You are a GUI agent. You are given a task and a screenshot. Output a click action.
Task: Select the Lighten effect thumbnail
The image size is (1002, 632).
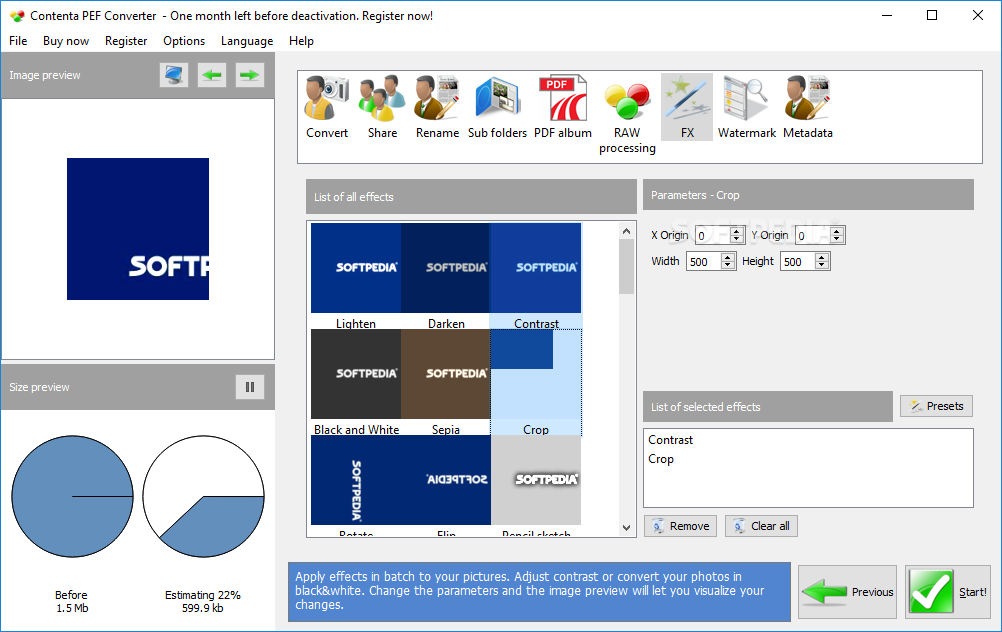click(x=356, y=276)
